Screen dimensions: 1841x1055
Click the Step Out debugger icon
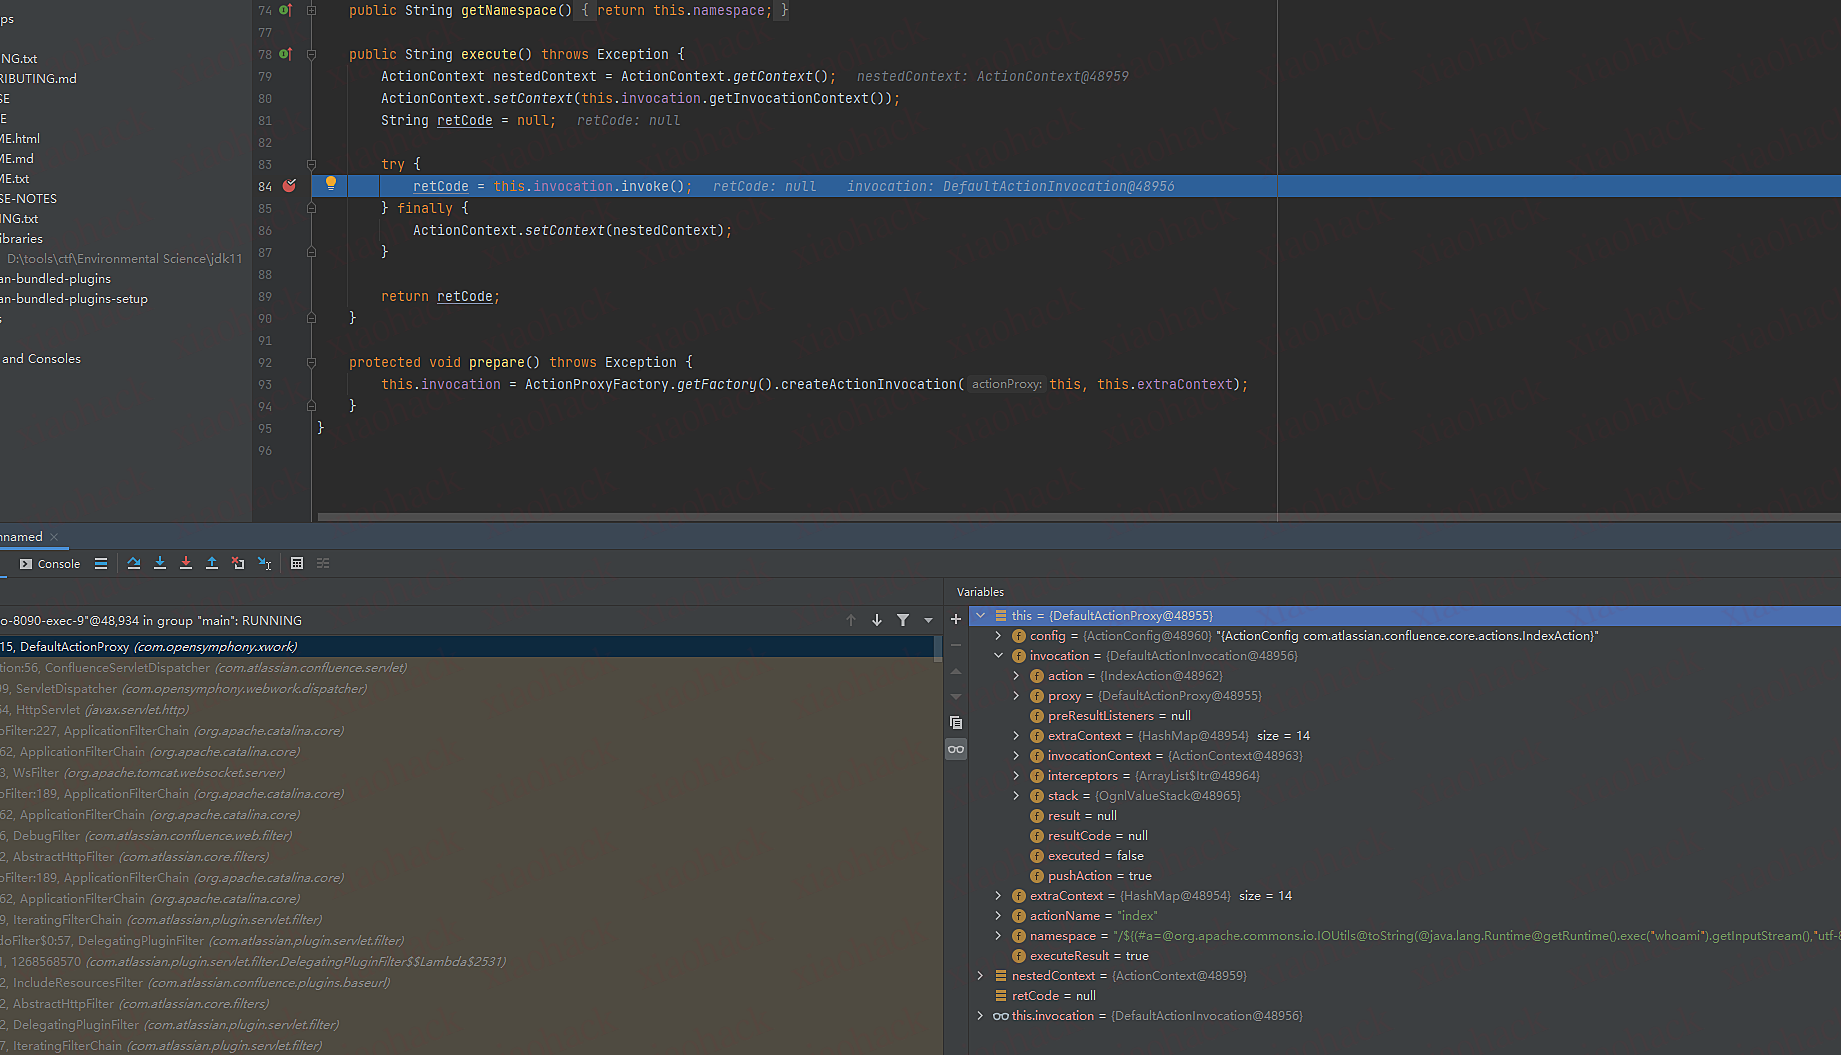[212, 564]
